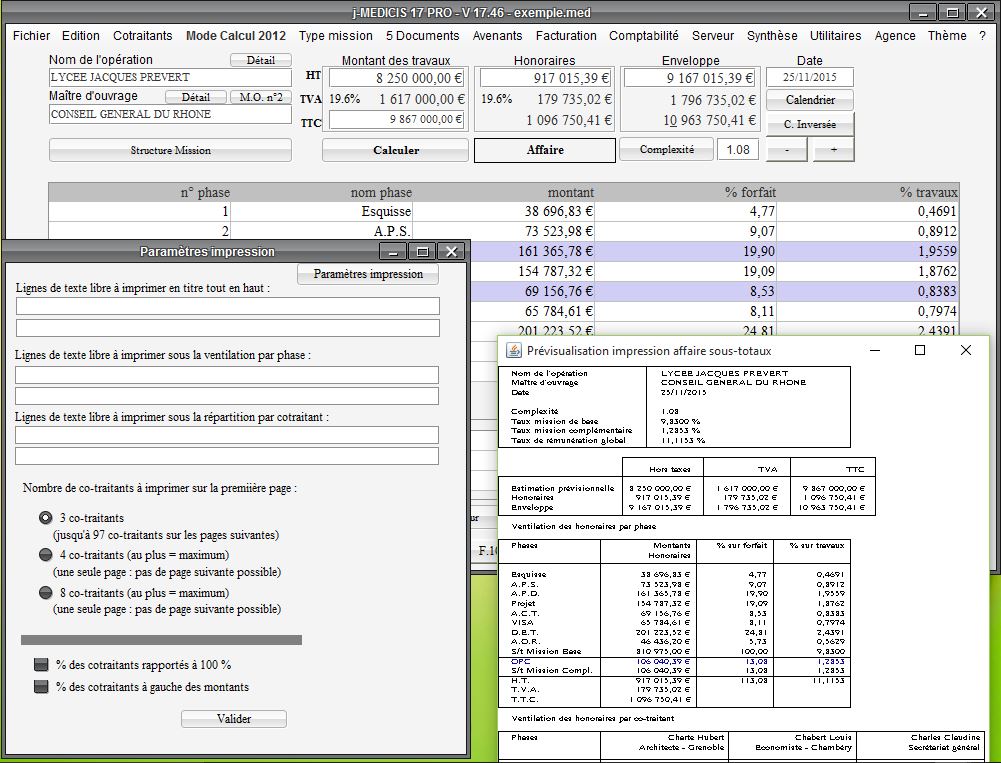Click the Calculer button
The width and height of the screenshot is (1001, 763).
(x=396, y=150)
